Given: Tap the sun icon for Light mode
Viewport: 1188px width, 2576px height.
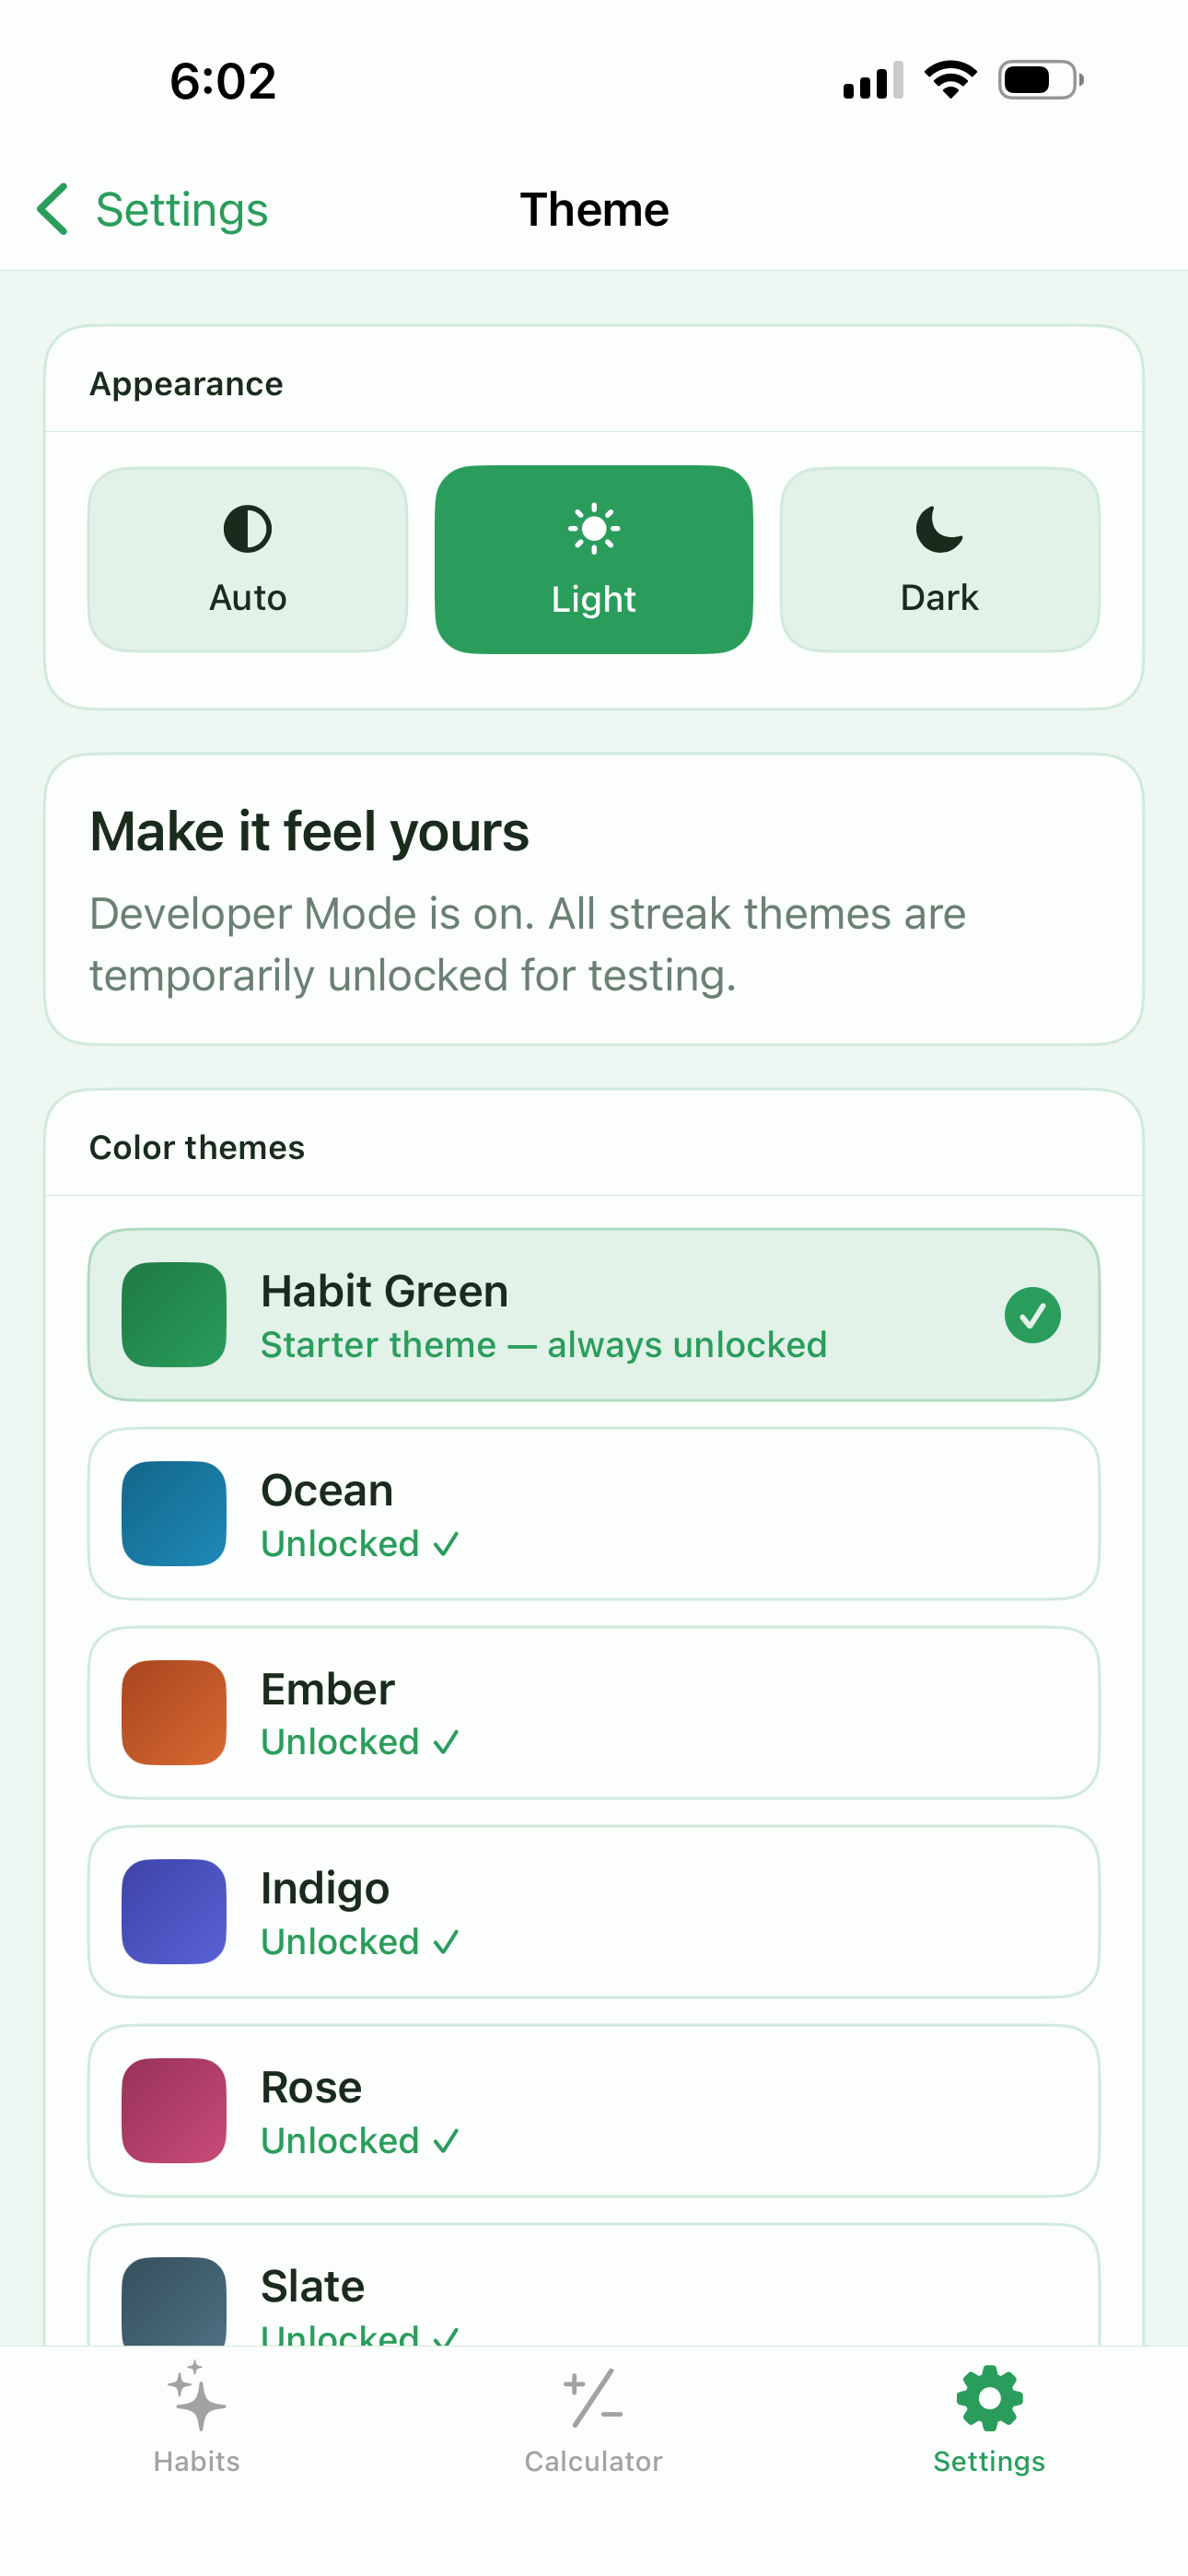Looking at the screenshot, I should (594, 529).
